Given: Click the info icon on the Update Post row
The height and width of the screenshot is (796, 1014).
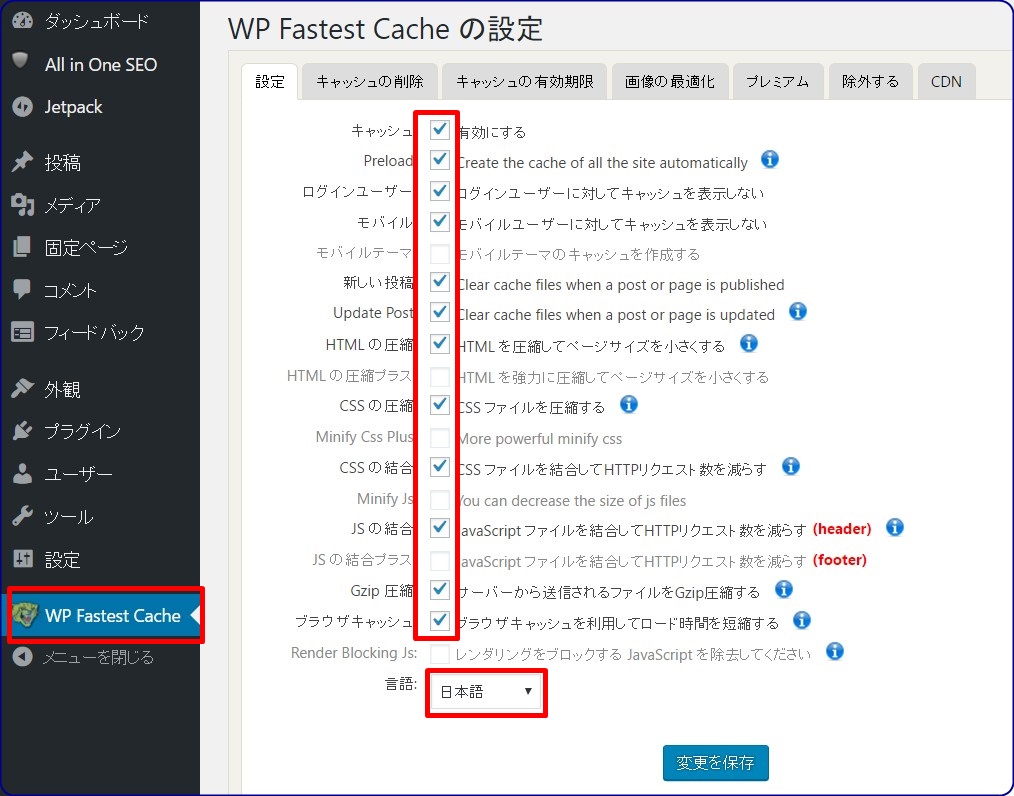Looking at the screenshot, I should click(x=798, y=312).
